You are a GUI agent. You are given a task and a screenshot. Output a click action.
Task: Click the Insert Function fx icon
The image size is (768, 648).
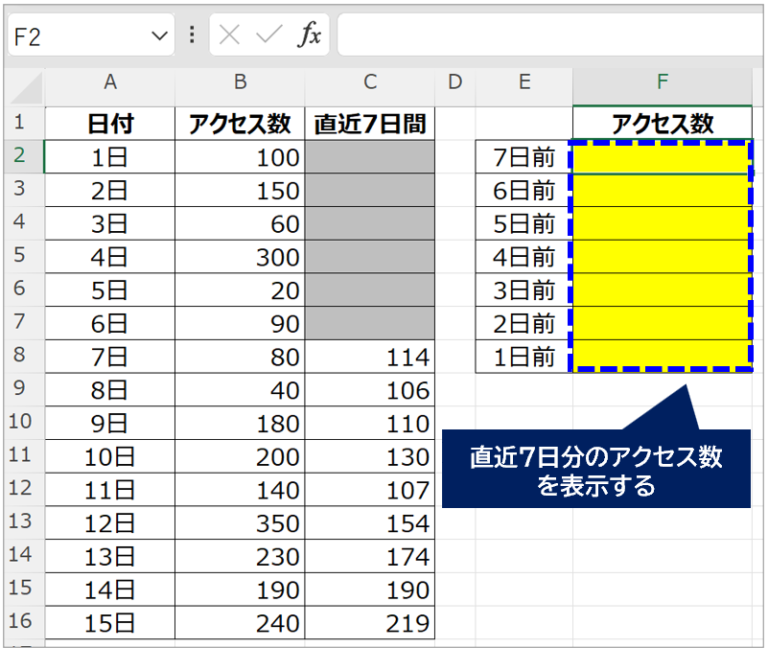tap(310, 36)
